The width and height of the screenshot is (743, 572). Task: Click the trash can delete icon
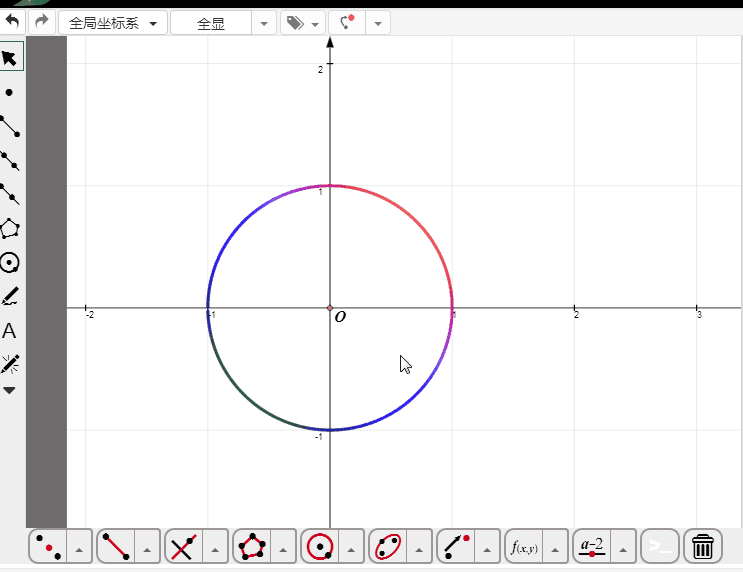[x=703, y=546]
